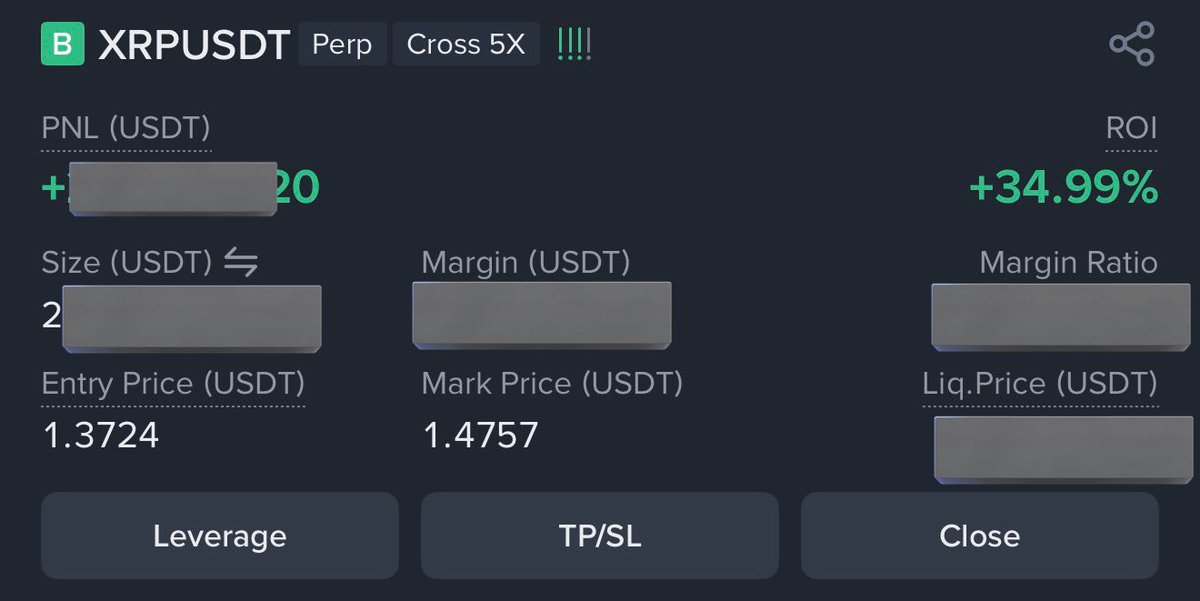Image resolution: width=1200 pixels, height=601 pixels.
Task: Click the Margin Ratio label
Action: coord(1068,263)
